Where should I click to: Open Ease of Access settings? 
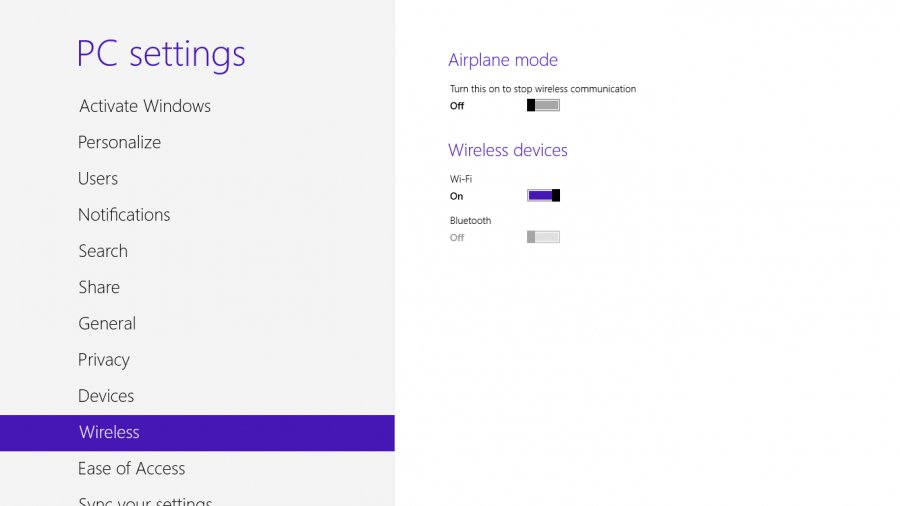tap(131, 469)
